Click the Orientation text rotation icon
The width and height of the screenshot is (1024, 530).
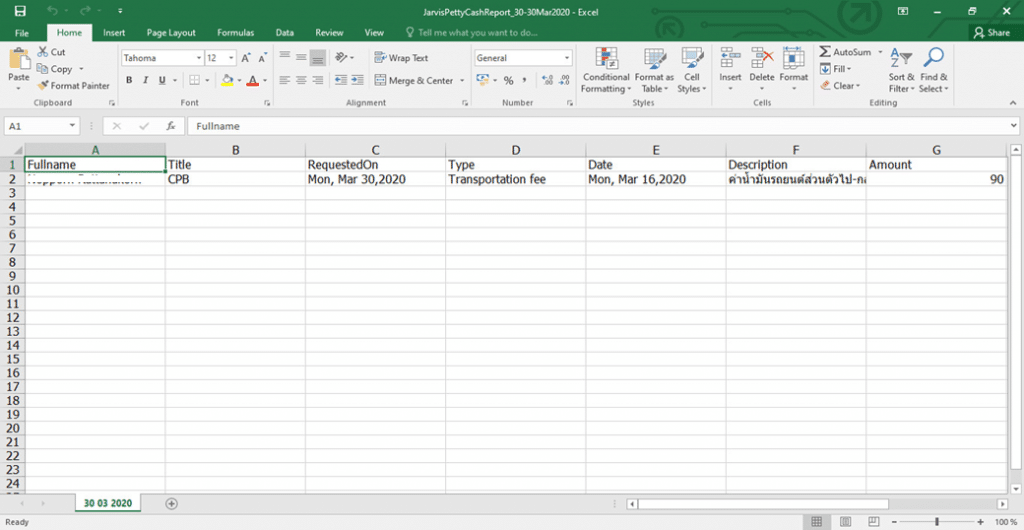pos(342,57)
